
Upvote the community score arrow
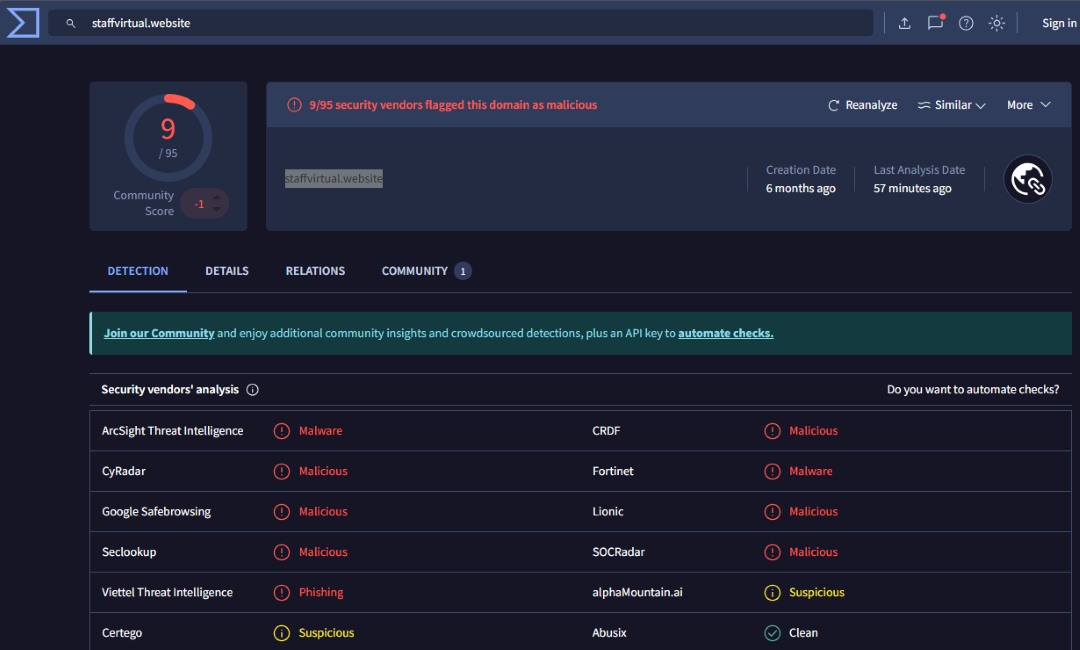217,197
